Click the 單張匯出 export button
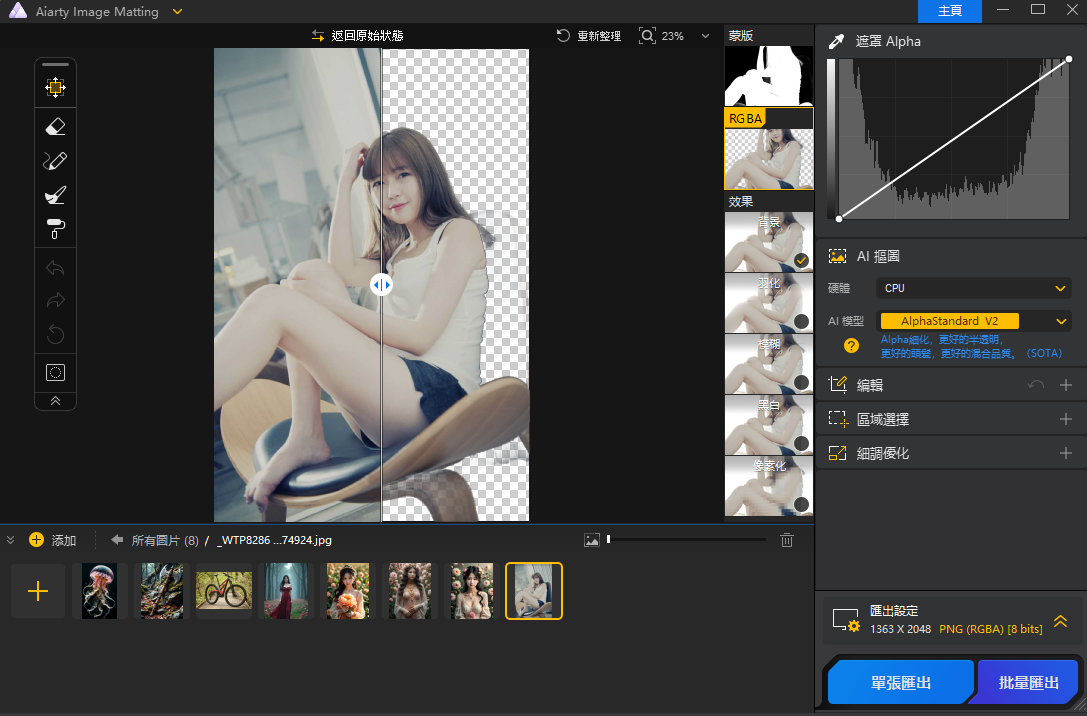 pos(900,682)
